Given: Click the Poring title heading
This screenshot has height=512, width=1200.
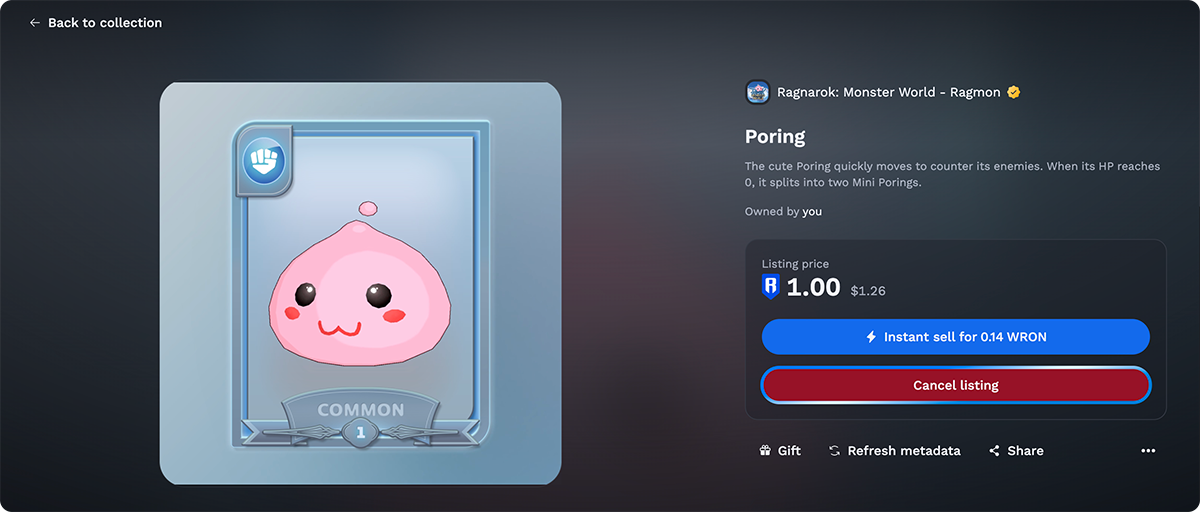Looking at the screenshot, I should (x=775, y=137).
